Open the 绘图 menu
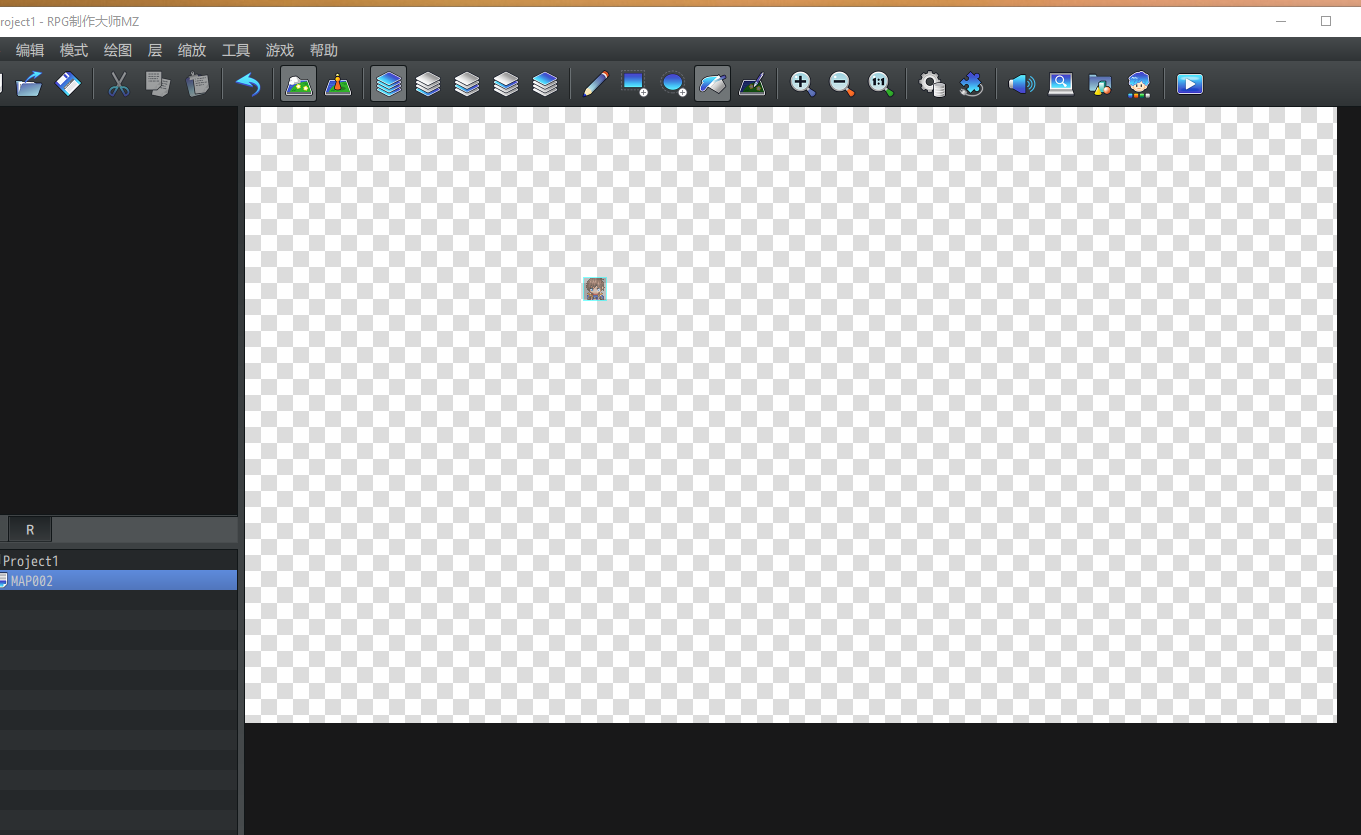Image resolution: width=1361 pixels, height=835 pixels. [x=118, y=50]
